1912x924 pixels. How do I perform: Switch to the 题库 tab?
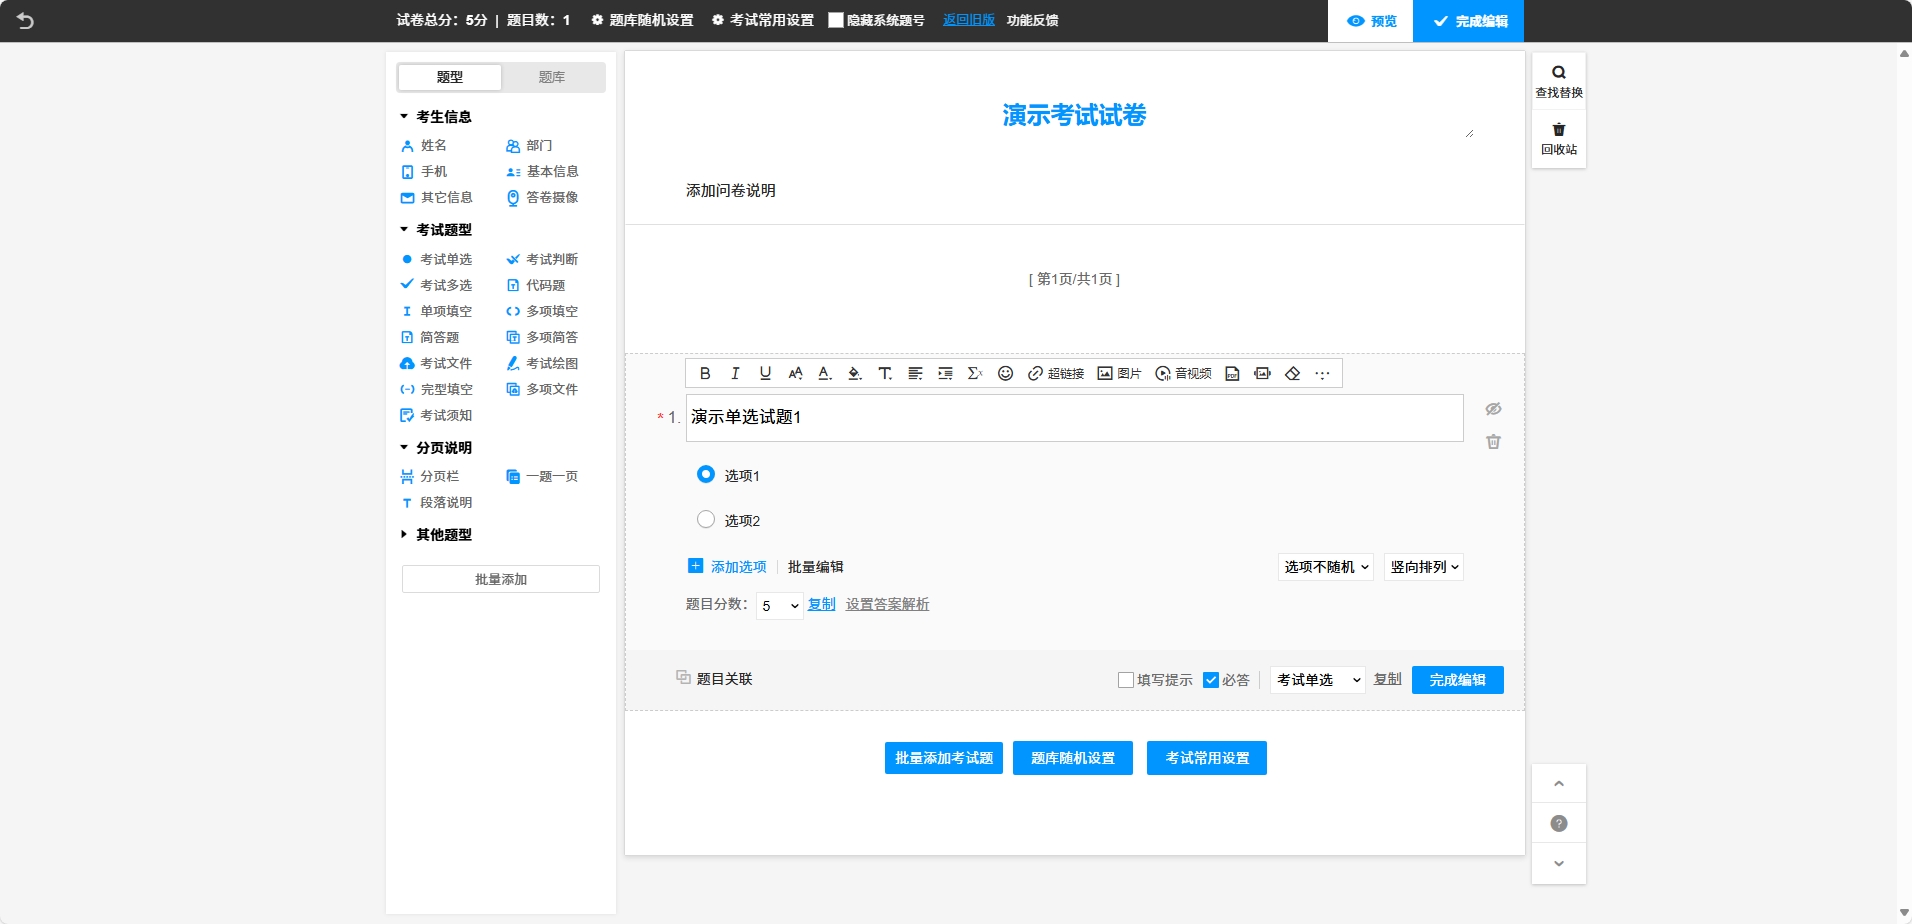[x=552, y=77]
